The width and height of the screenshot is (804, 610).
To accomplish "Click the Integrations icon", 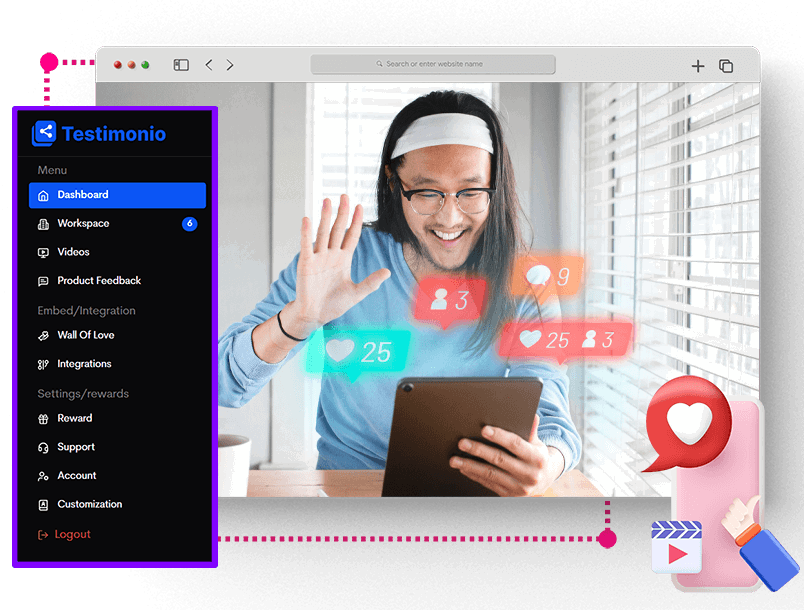I will tap(43, 365).
